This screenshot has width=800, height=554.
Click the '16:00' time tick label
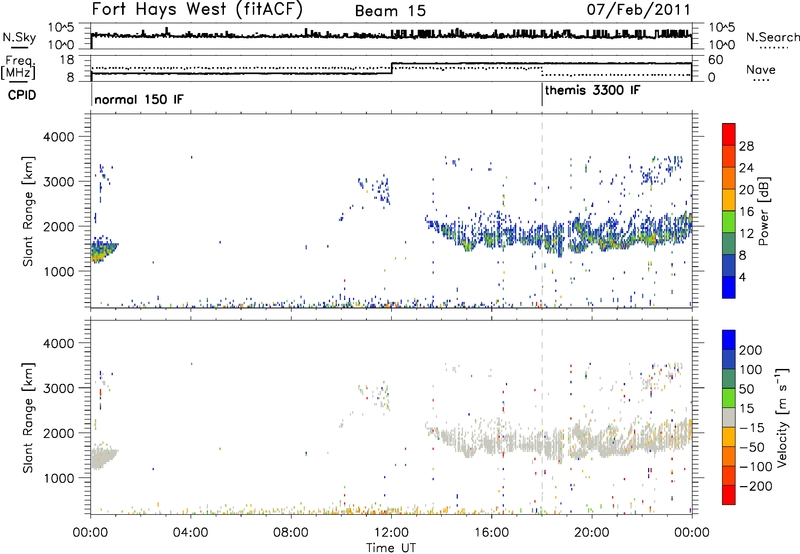point(491,532)
